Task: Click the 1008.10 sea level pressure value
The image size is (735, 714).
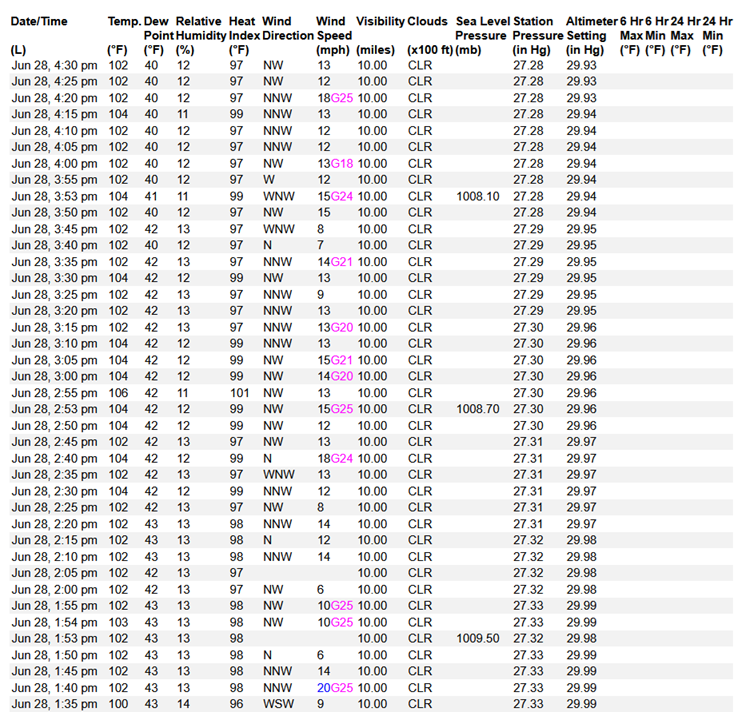Action: (x=477, y=196)
